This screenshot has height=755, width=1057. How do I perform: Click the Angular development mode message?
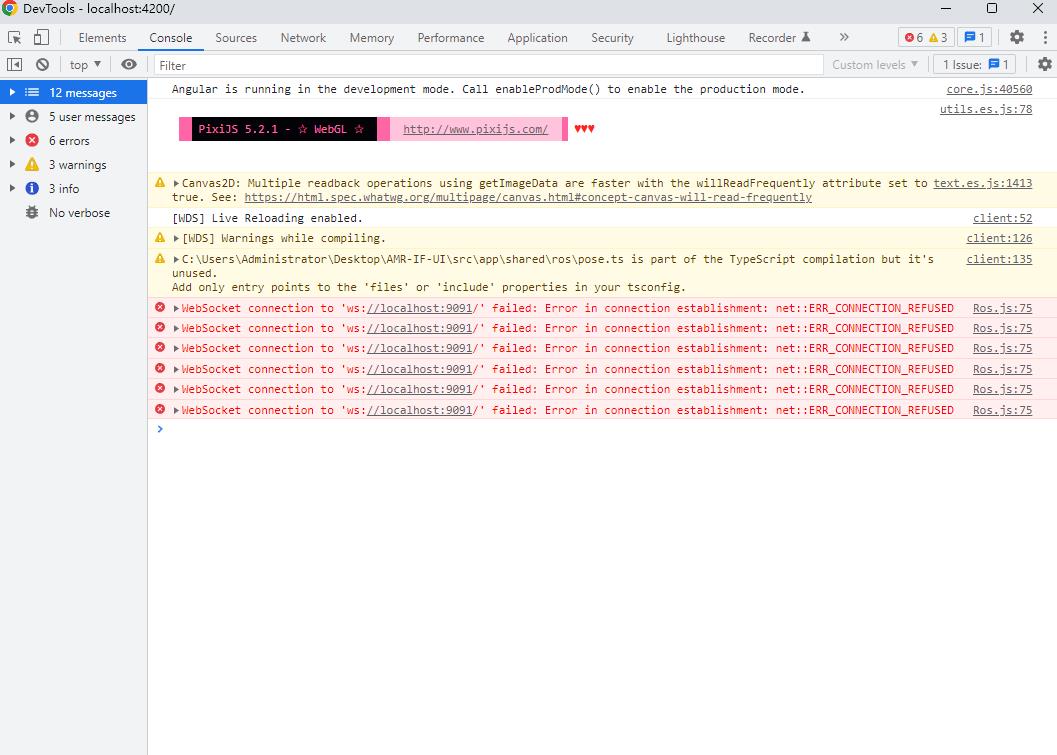[488, 89]
